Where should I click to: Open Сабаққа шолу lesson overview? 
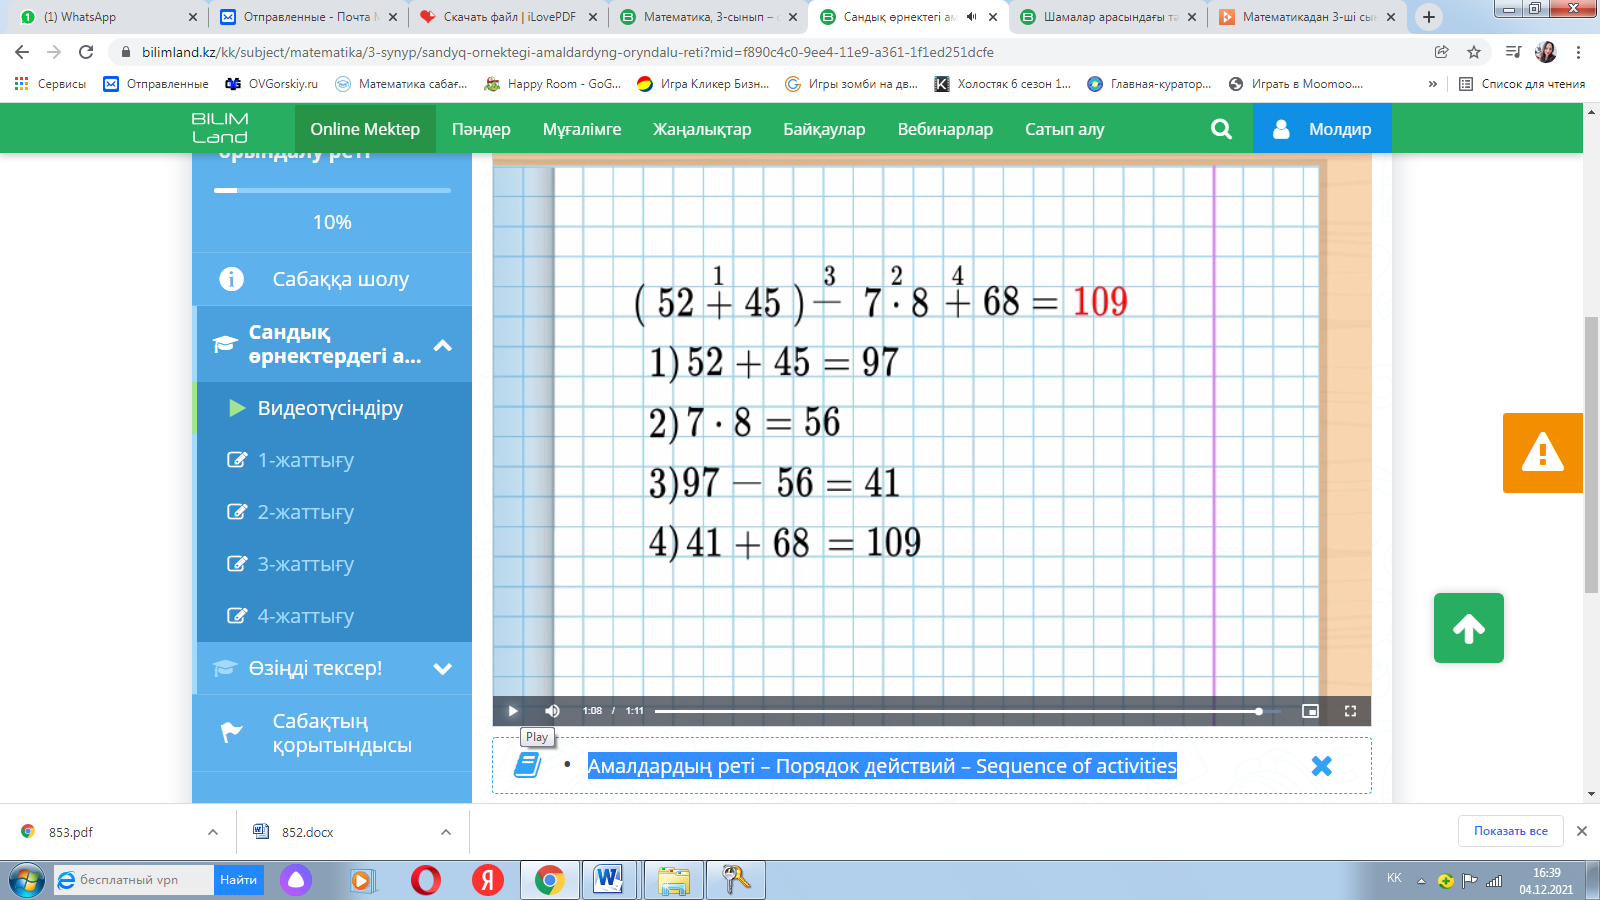pos(332,279)
